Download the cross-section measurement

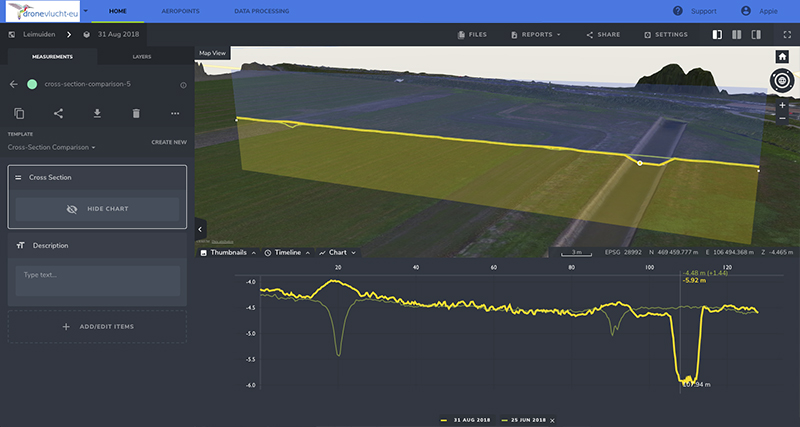click(x=97, y=113)
